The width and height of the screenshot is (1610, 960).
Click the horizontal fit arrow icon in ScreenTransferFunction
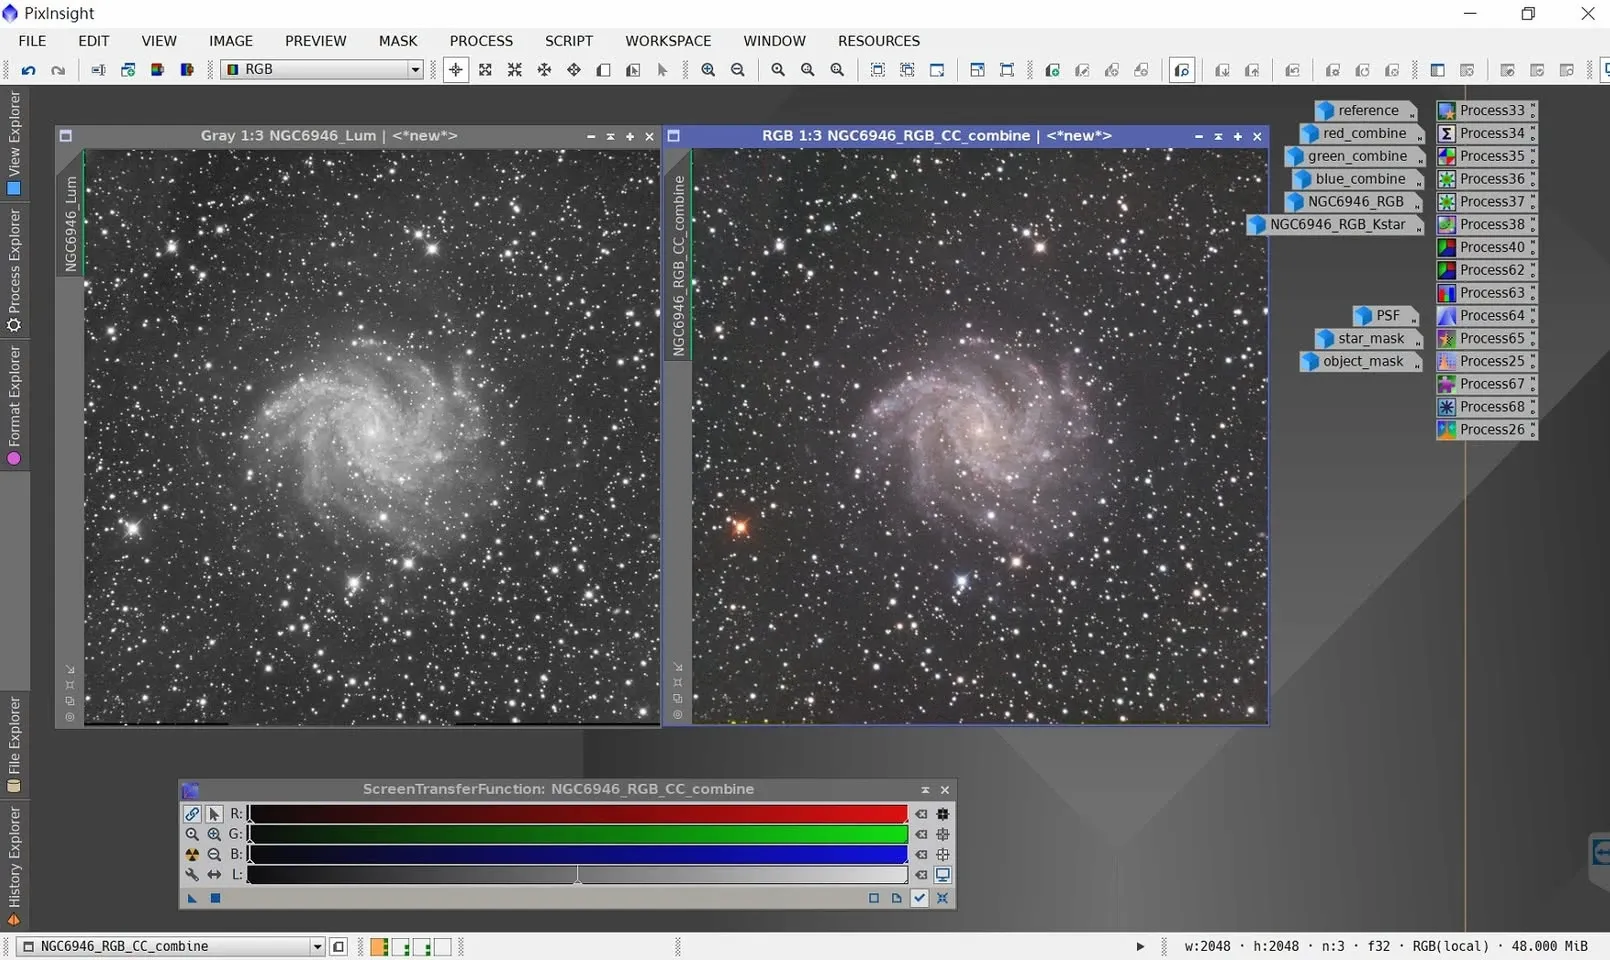coord(214,874)
